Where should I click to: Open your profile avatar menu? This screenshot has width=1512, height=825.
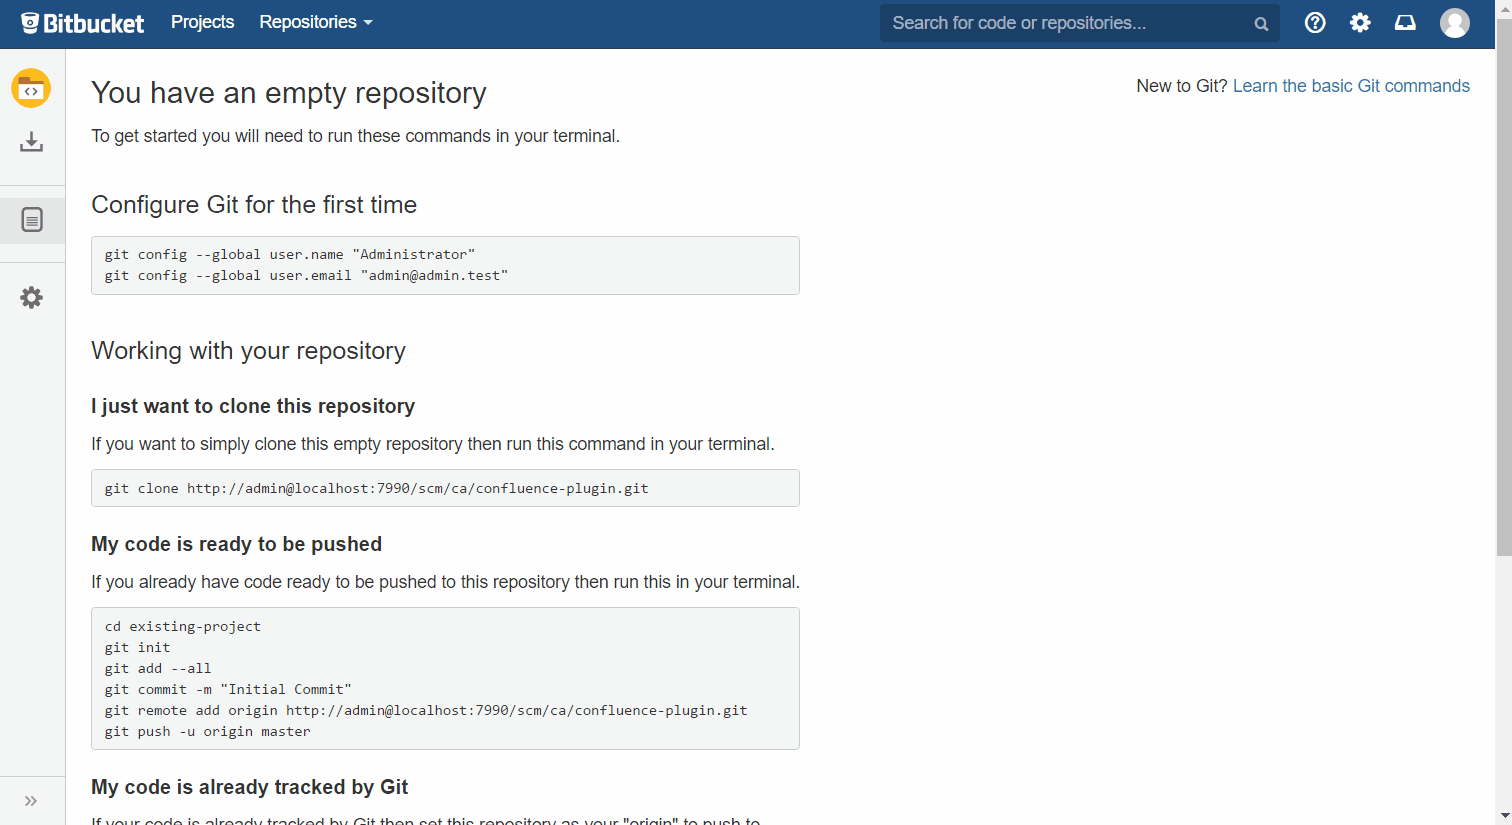click(1454, 22)
